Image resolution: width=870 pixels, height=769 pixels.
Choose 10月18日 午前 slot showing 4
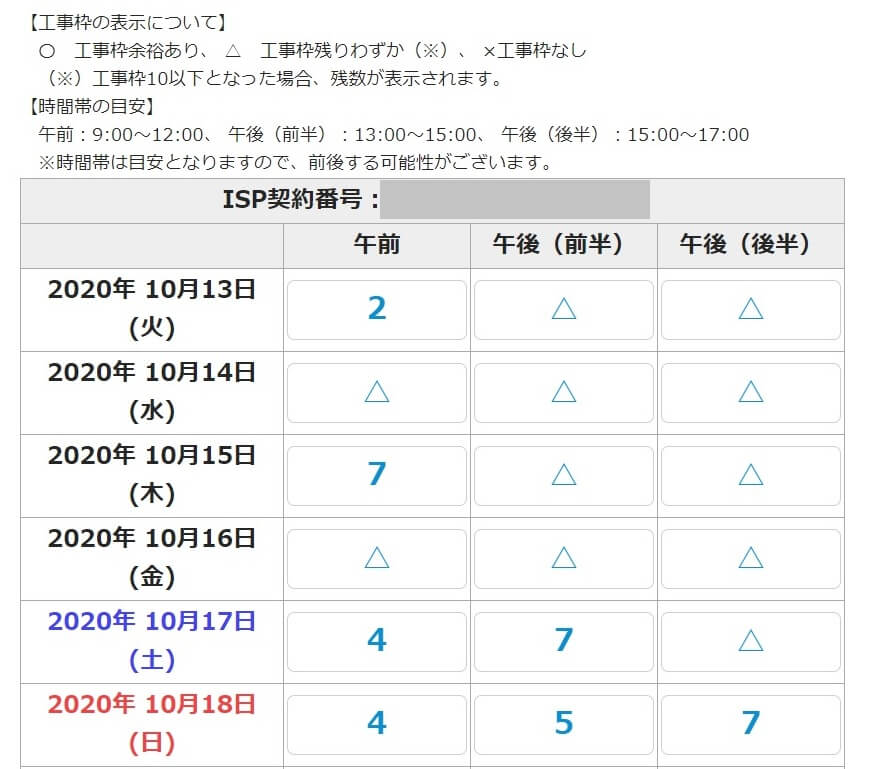pos(377,725)
